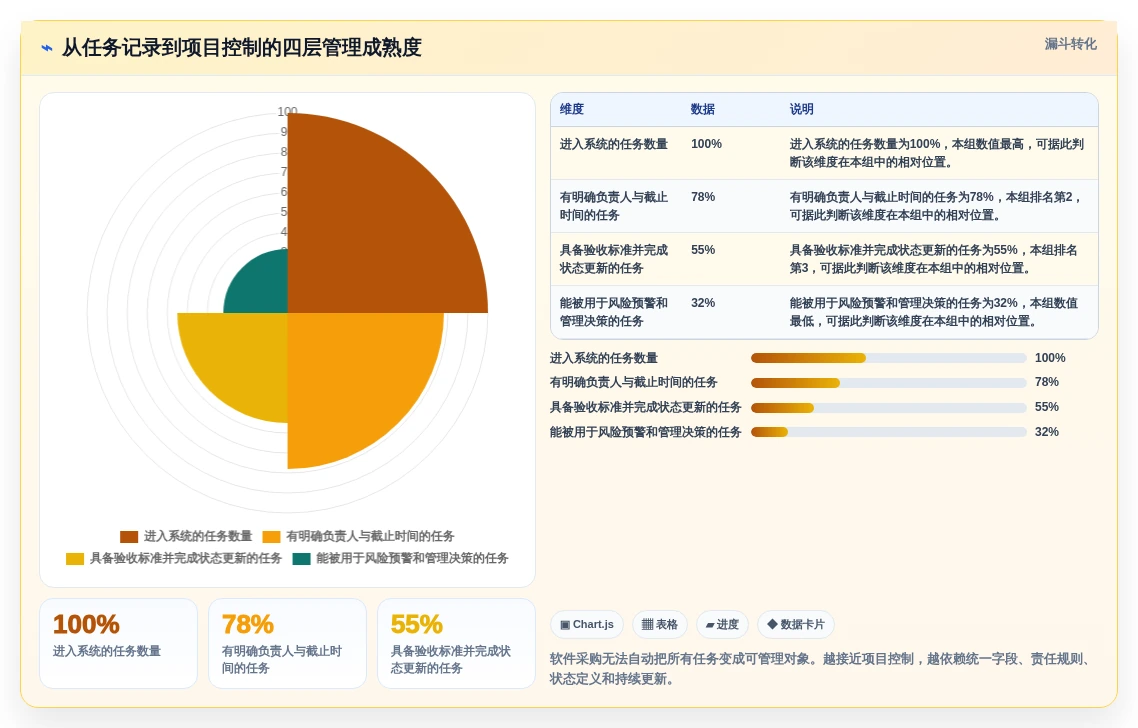Image resolution: width=1138 pixels, height=728 pixels.
Task: Toggle the orange 有明确负责人与截止时间的任务 legend swatch
Action: click(271, 537)
